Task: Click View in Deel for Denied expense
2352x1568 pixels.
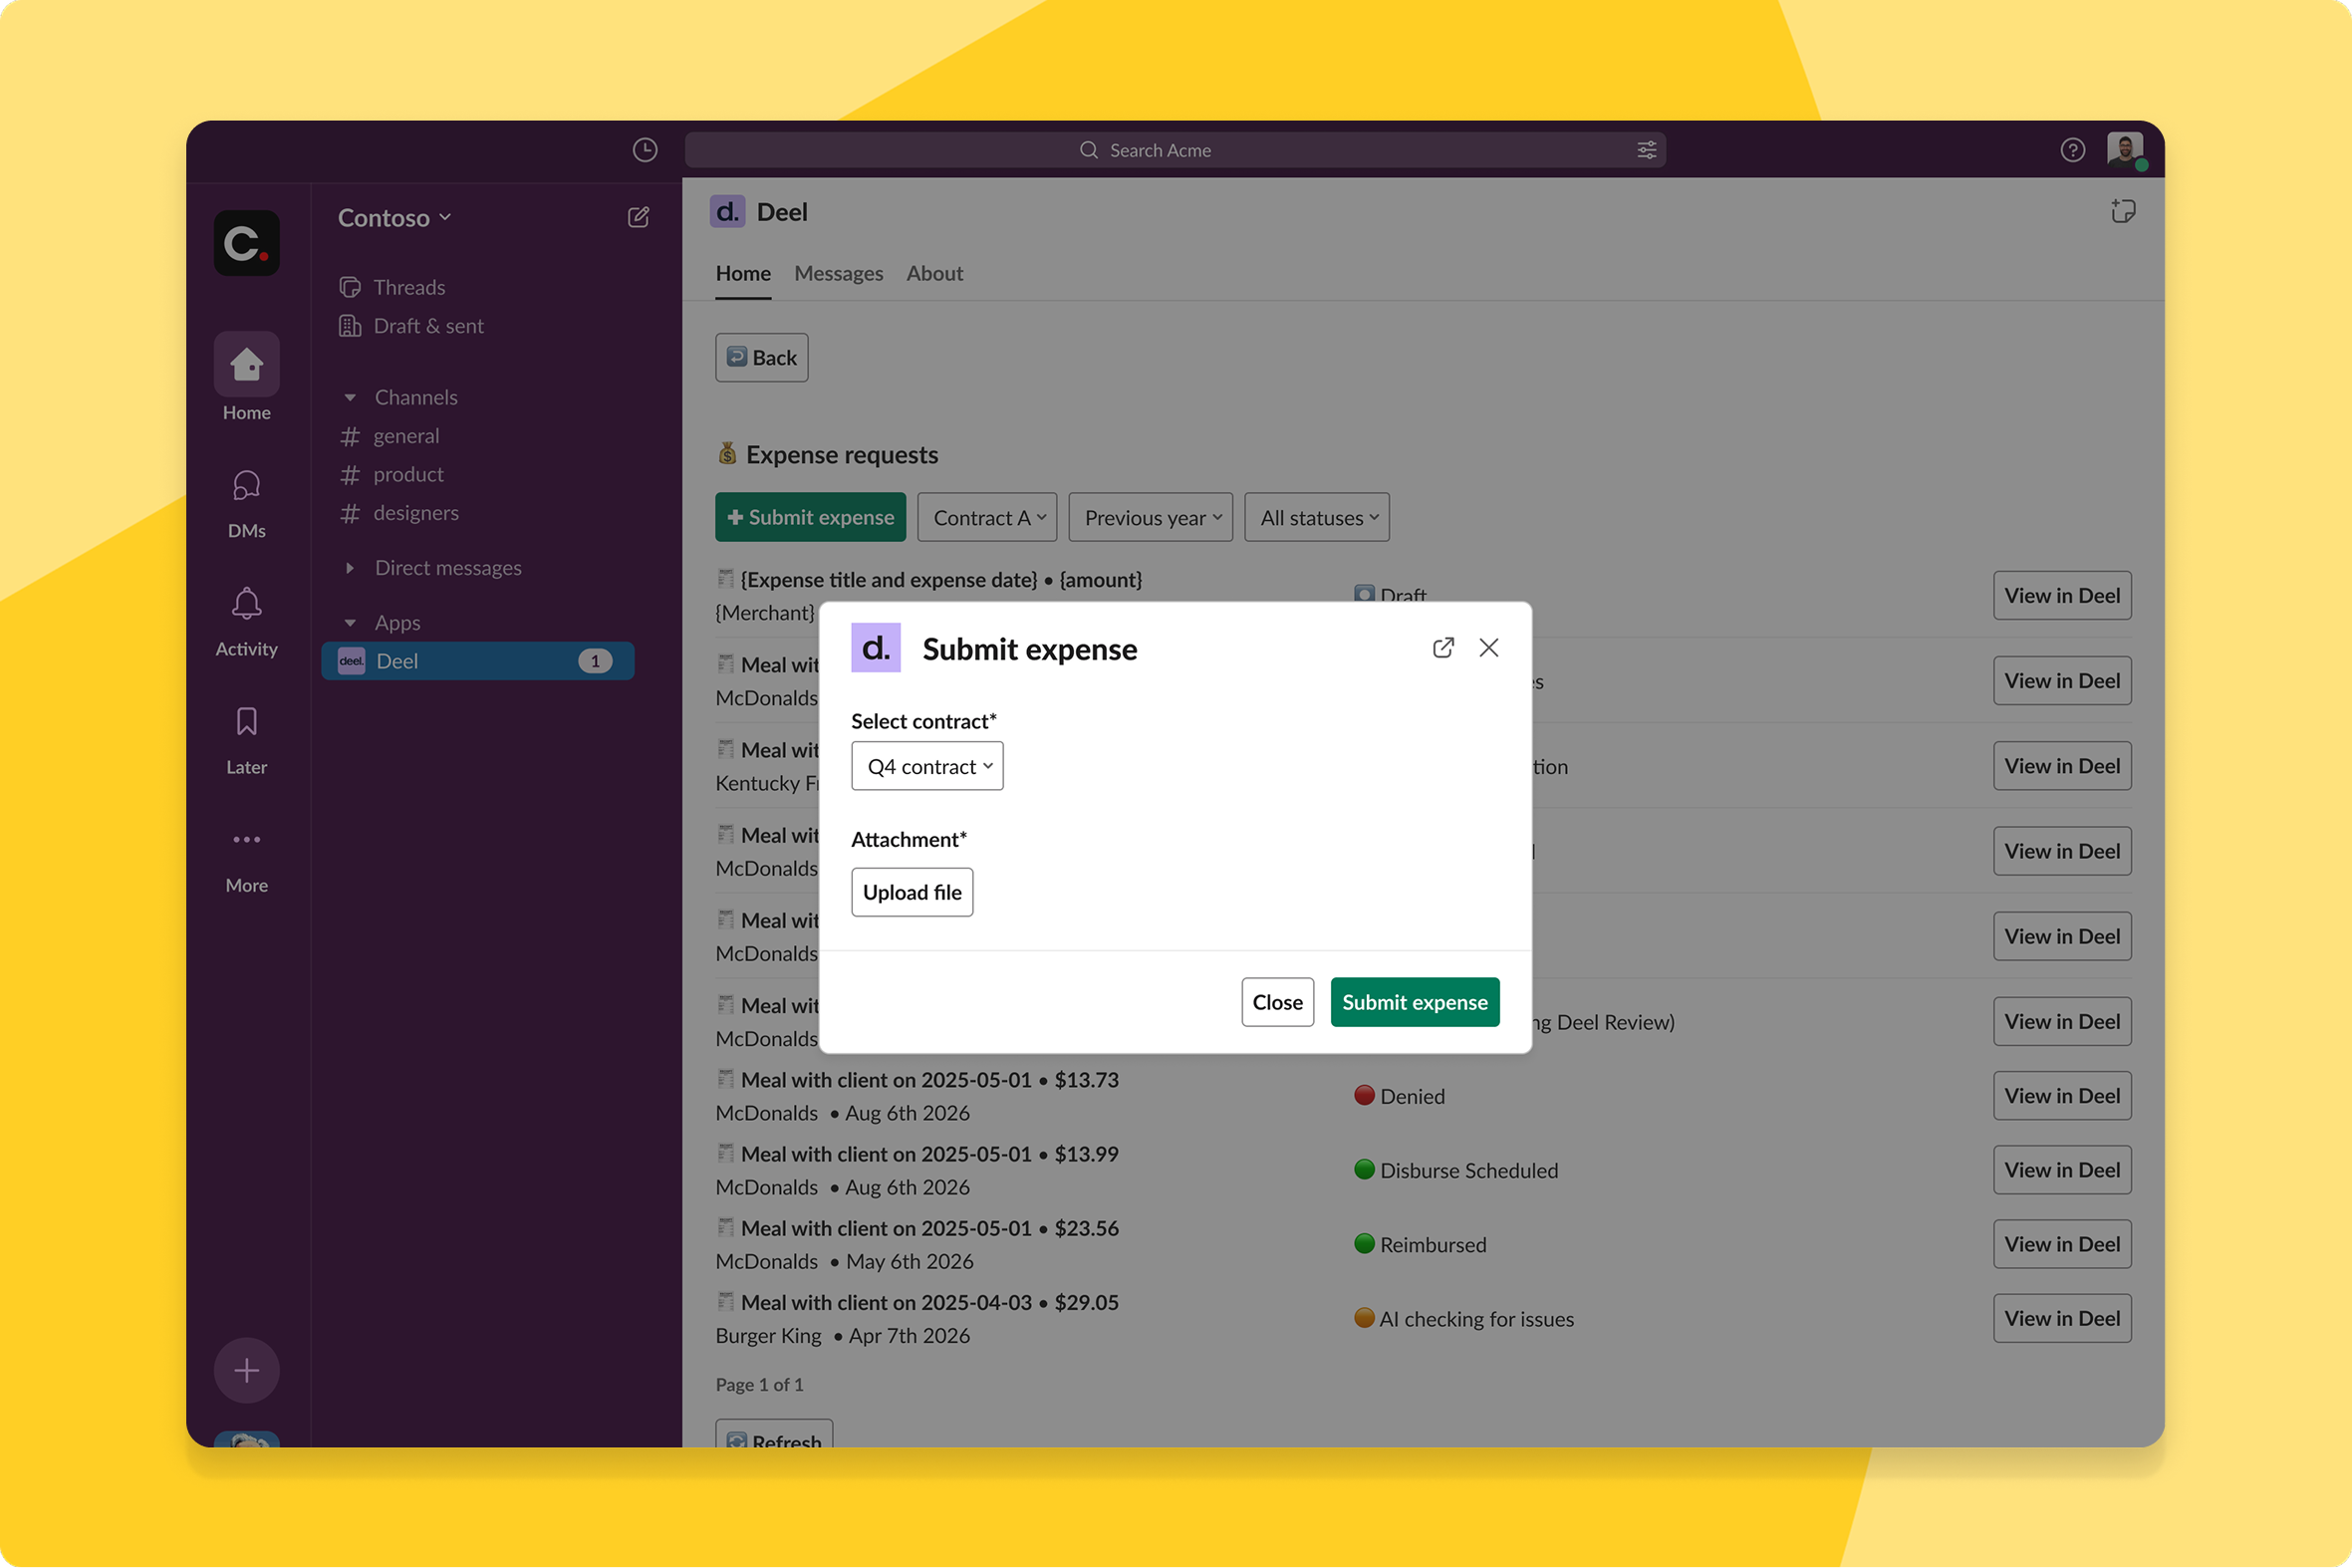Action: (2062, 1096)
